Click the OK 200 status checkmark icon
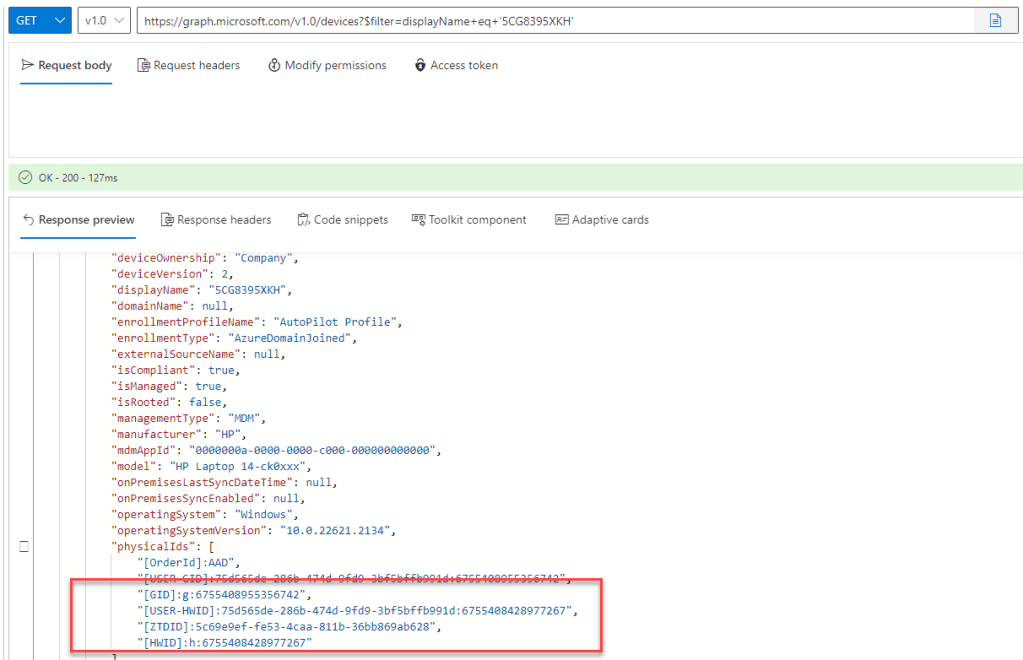The width and height of the screenshot is (1023, 660). (x=25, y=178)
